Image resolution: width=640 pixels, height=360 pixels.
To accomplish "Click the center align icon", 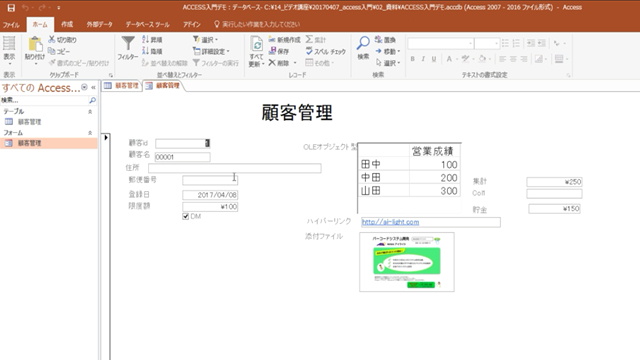I will pos(513,59).
